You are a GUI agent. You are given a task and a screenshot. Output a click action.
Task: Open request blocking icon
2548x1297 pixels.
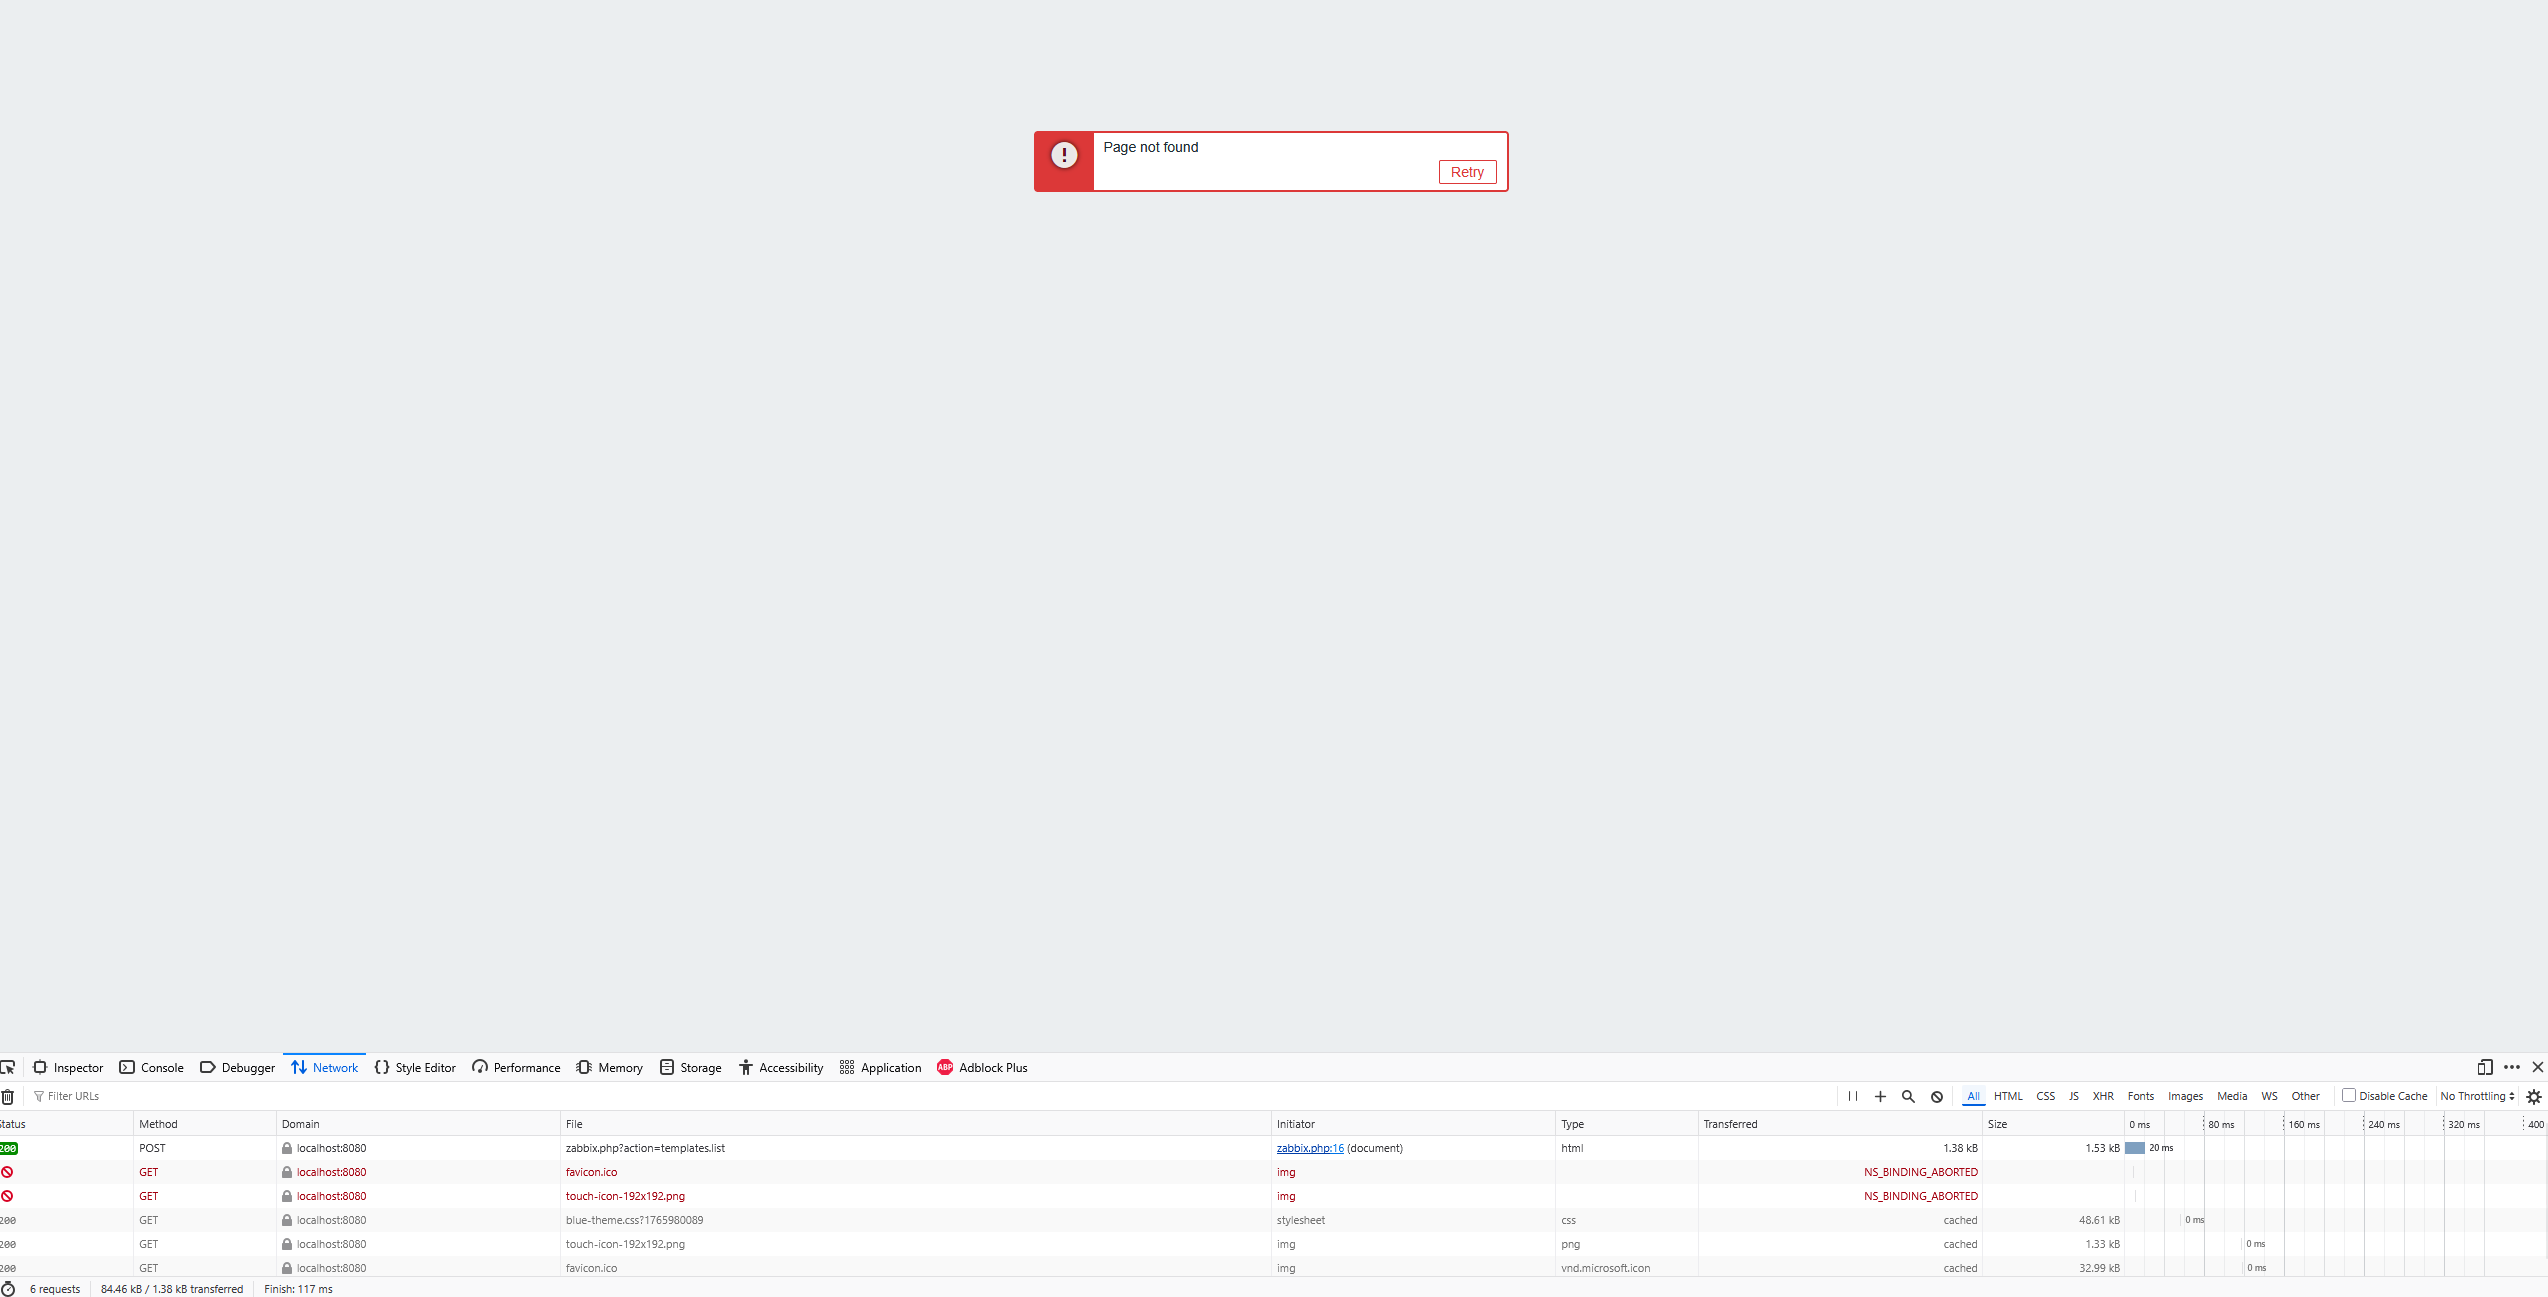pyautogui.click(x=1937, y=1096)
